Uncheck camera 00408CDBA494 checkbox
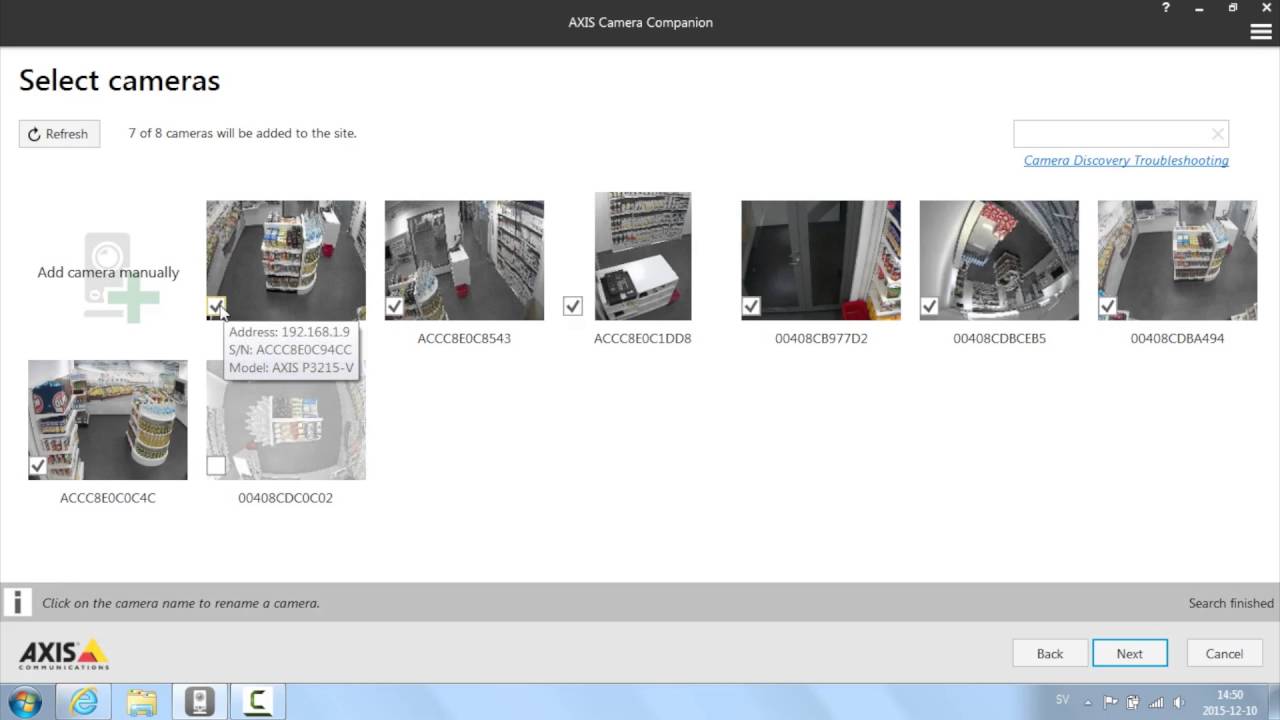This screenshot has height=720, width=1280. pos(1107,306)
